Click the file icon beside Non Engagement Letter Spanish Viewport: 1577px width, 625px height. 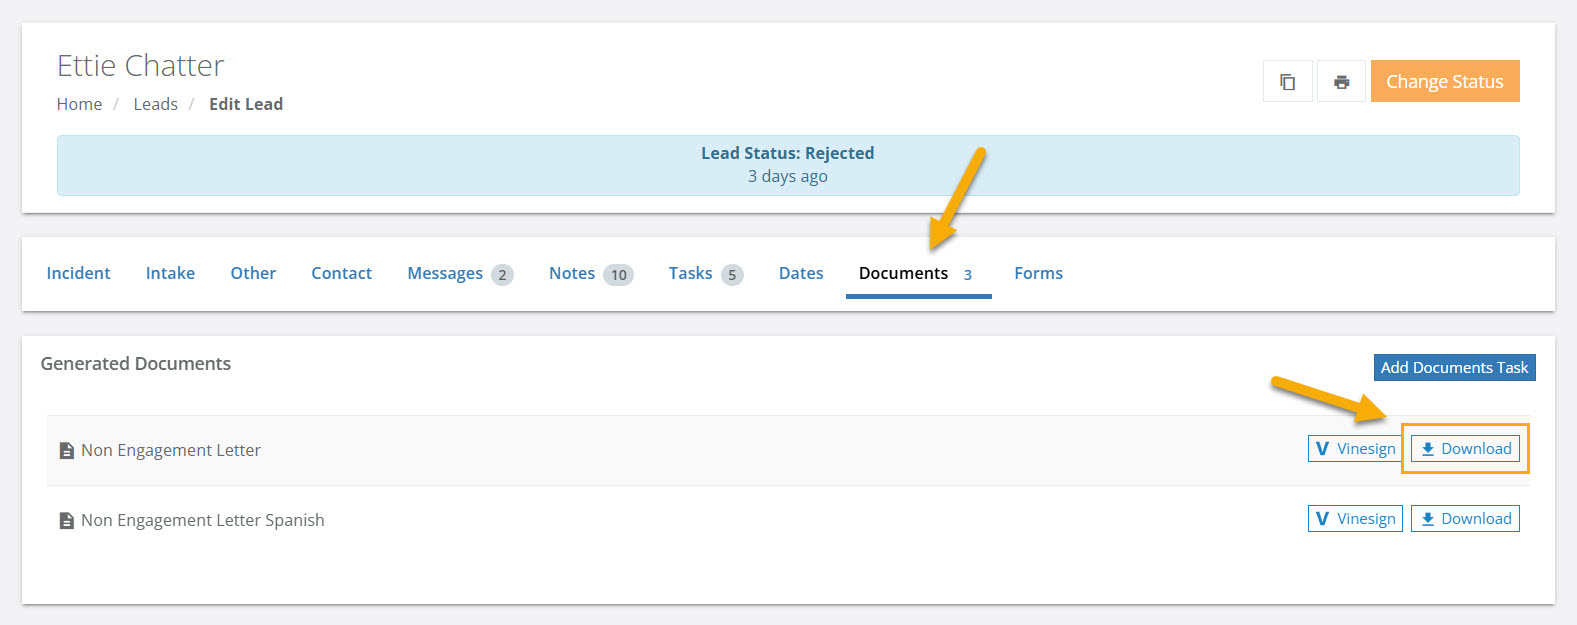tap(67, 521)
